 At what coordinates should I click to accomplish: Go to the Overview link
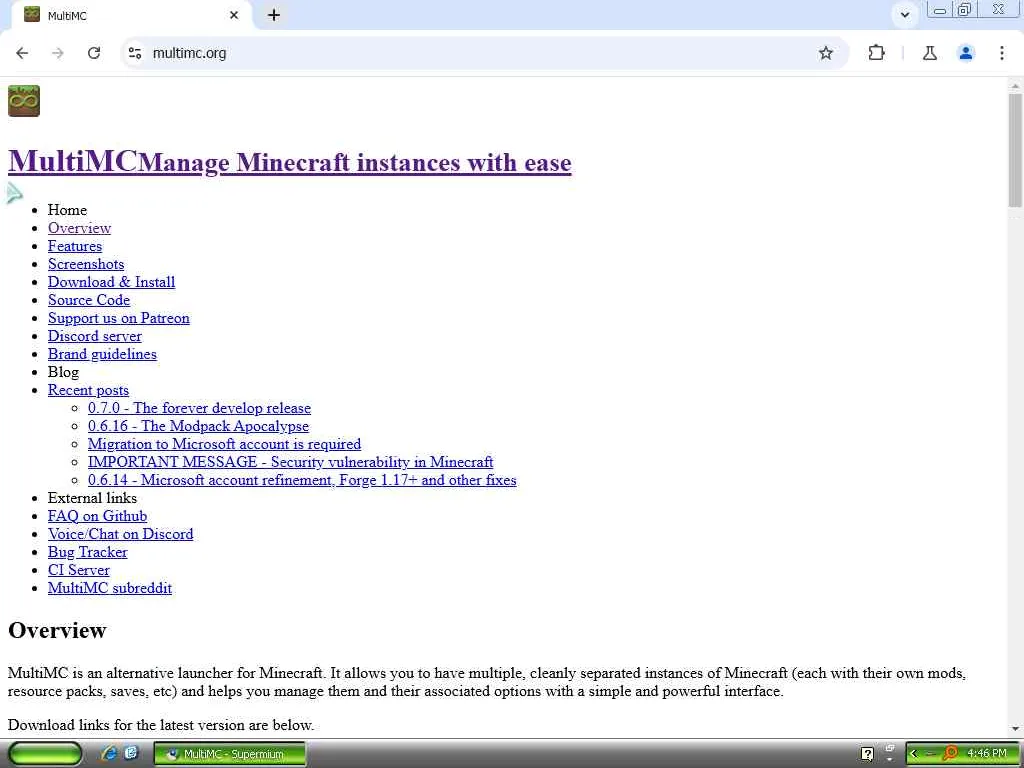pos(79,228)
